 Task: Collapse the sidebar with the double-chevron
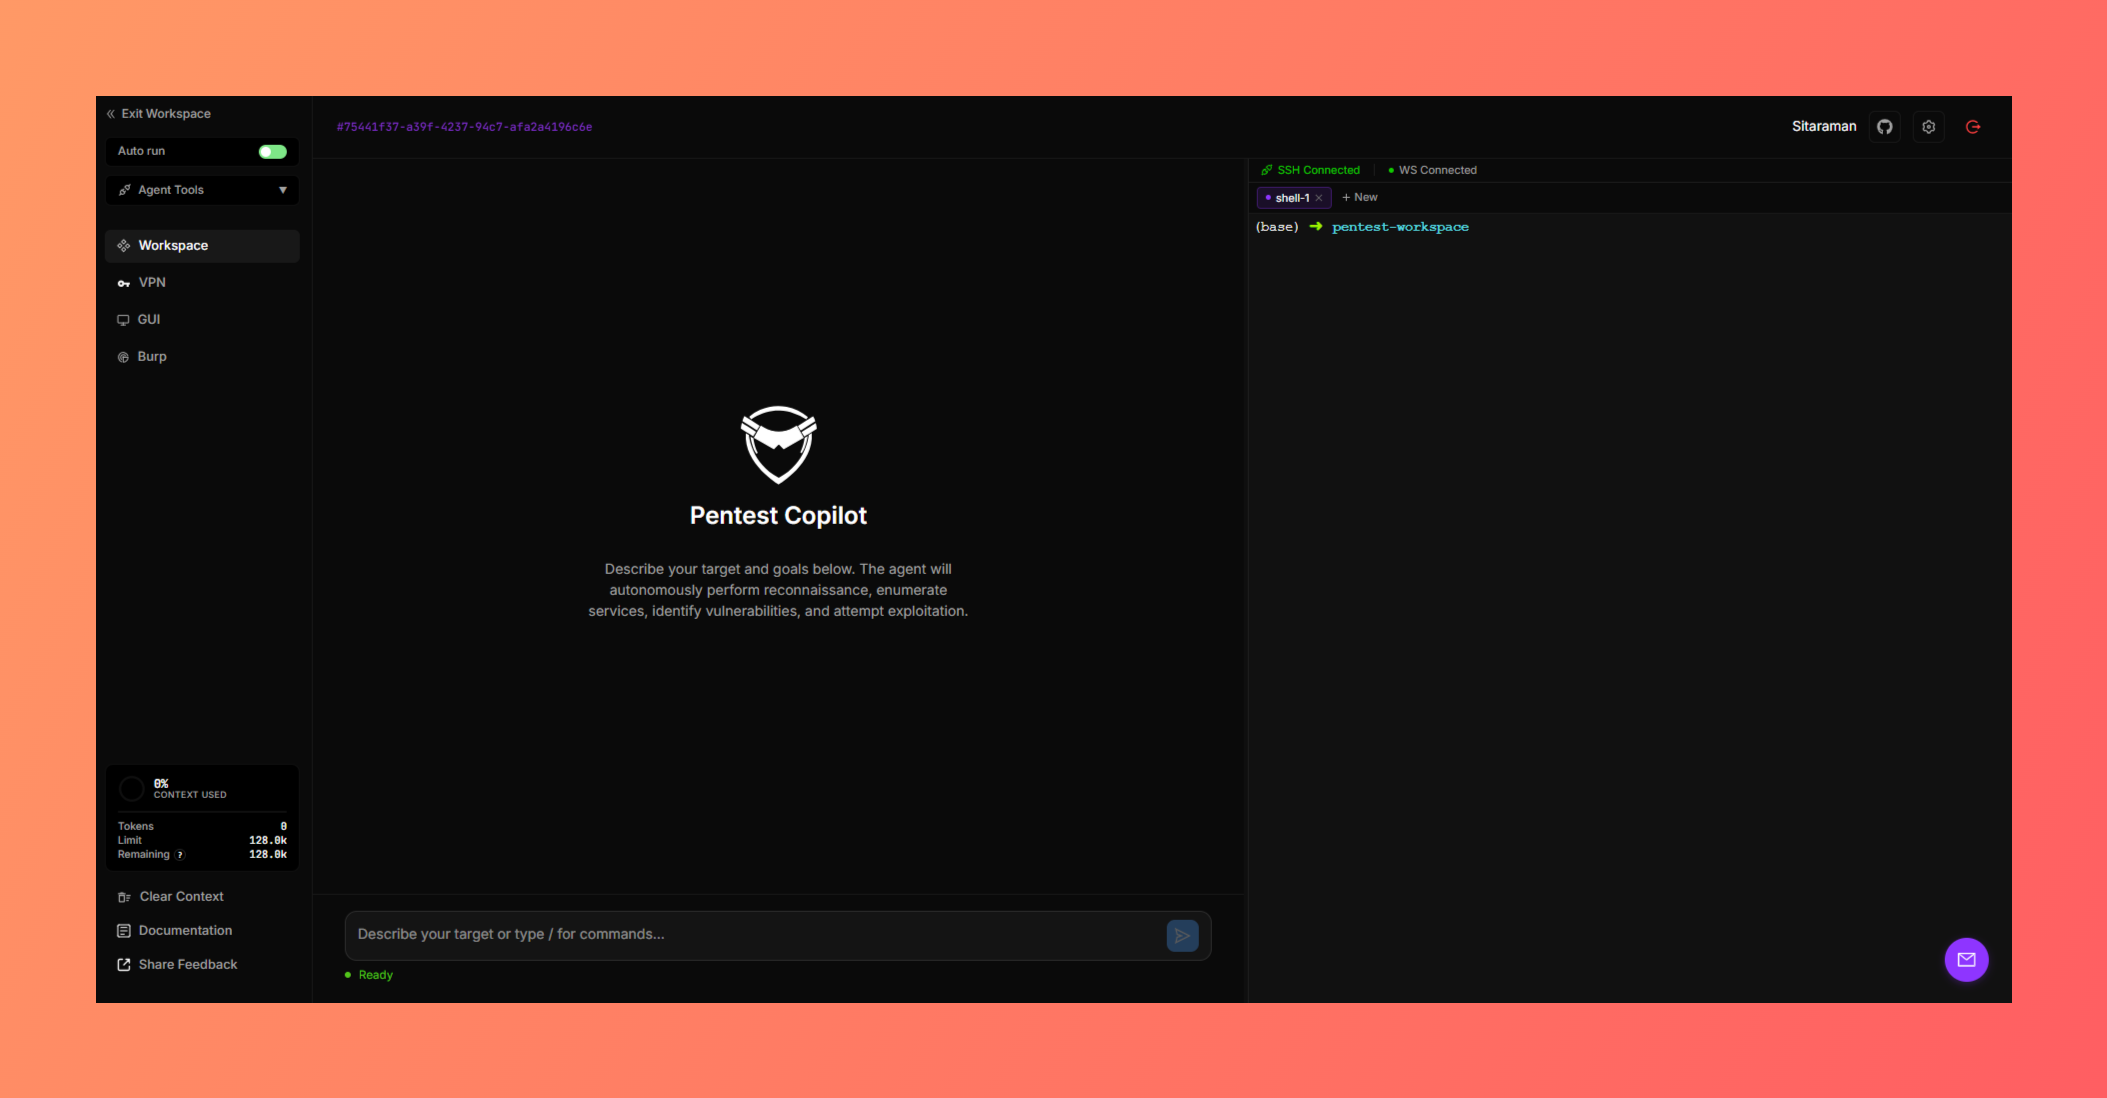(110, 114)
